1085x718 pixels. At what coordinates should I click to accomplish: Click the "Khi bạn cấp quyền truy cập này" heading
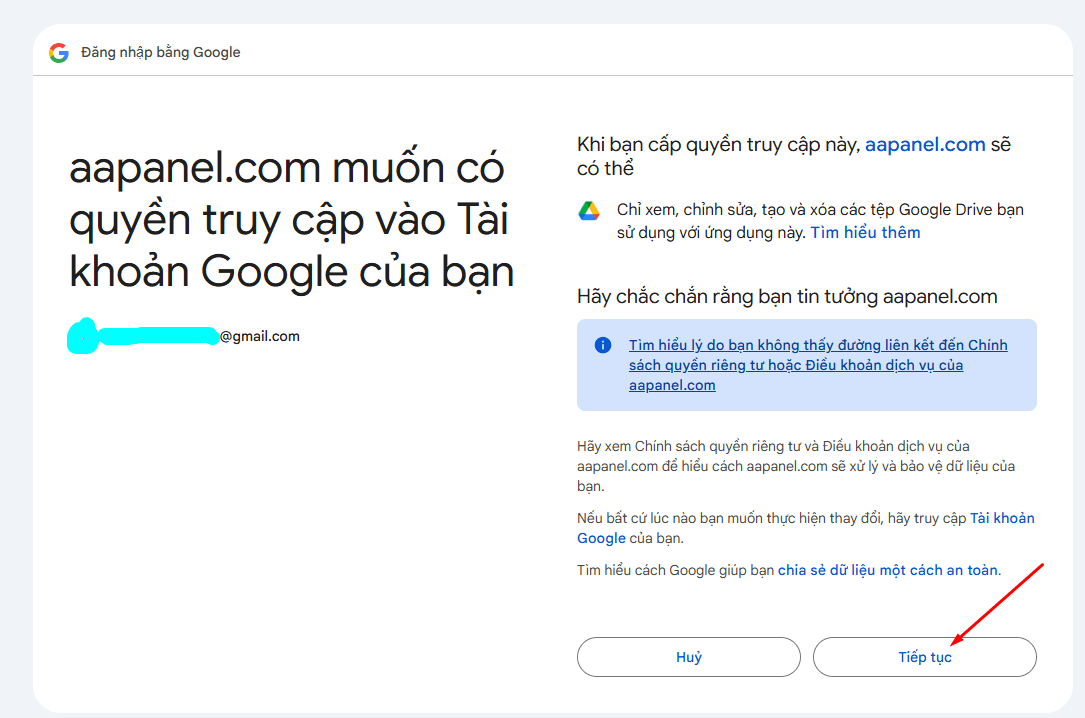[720, 145]
